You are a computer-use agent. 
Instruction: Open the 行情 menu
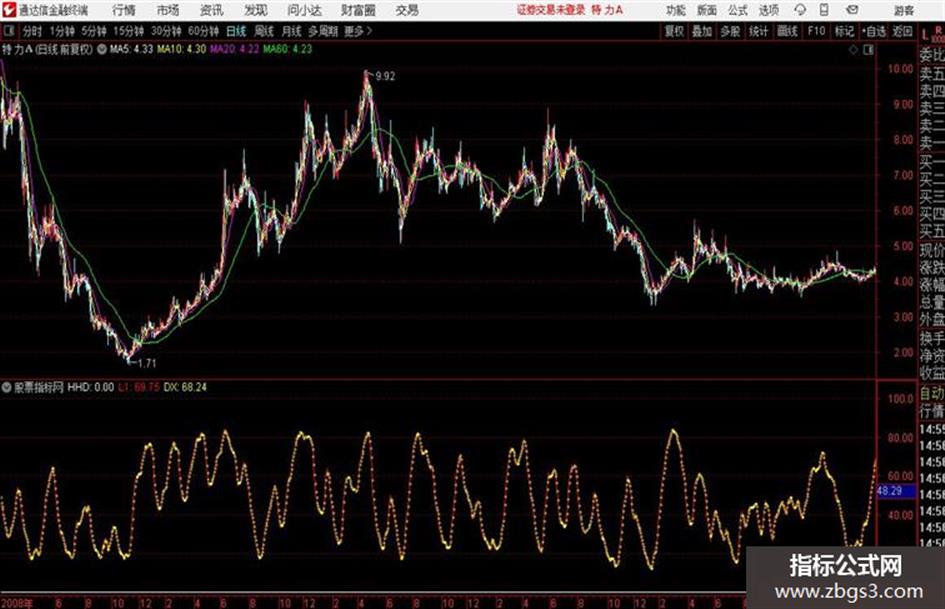pos(124,10)
